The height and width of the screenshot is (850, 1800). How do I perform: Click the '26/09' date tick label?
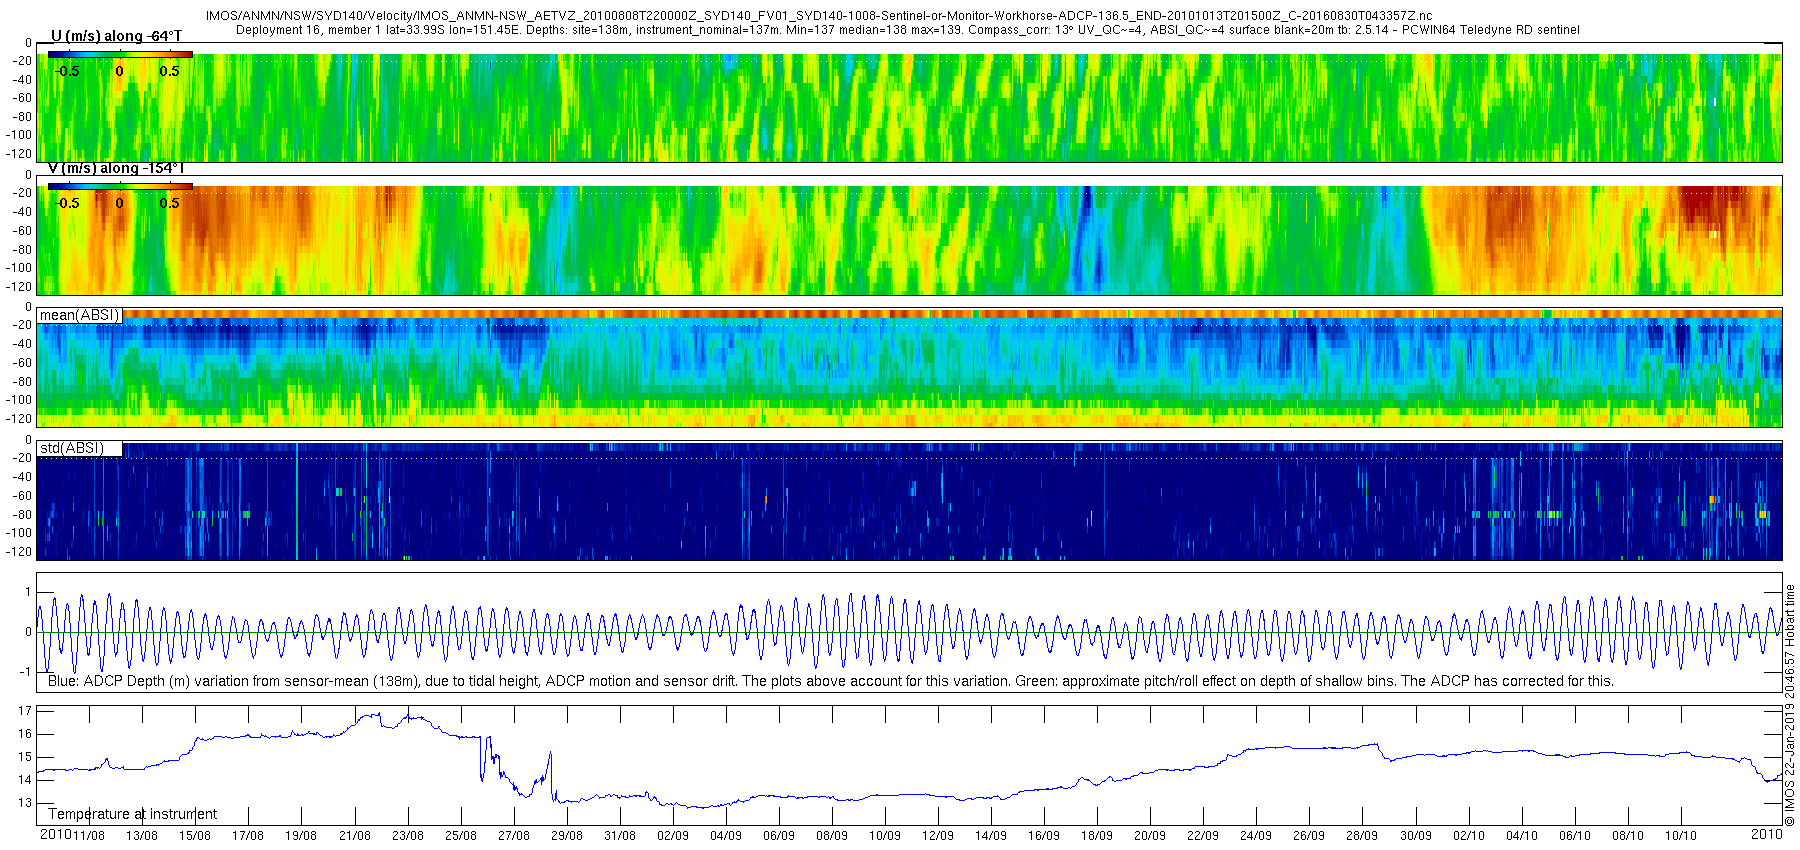(1308, 836)
